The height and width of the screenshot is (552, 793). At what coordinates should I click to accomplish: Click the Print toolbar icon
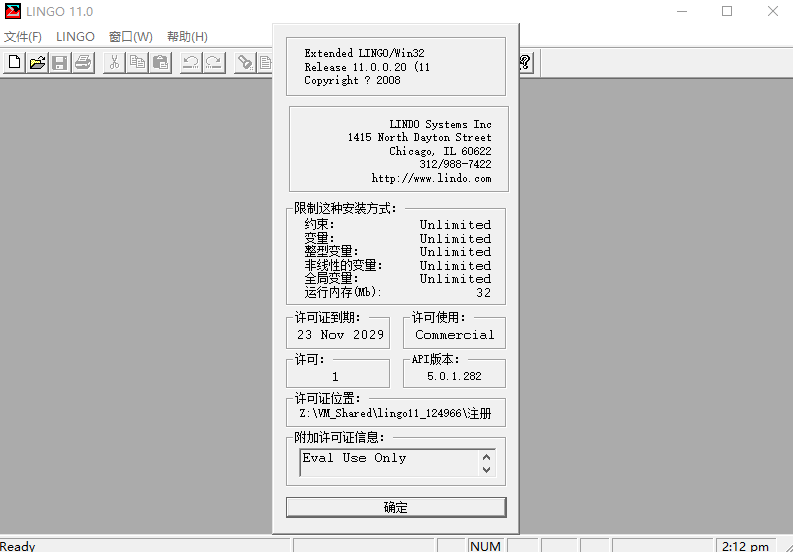83,63
